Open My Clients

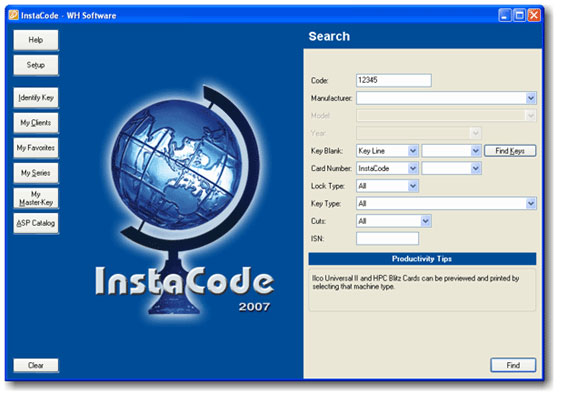tap(36, 122)
